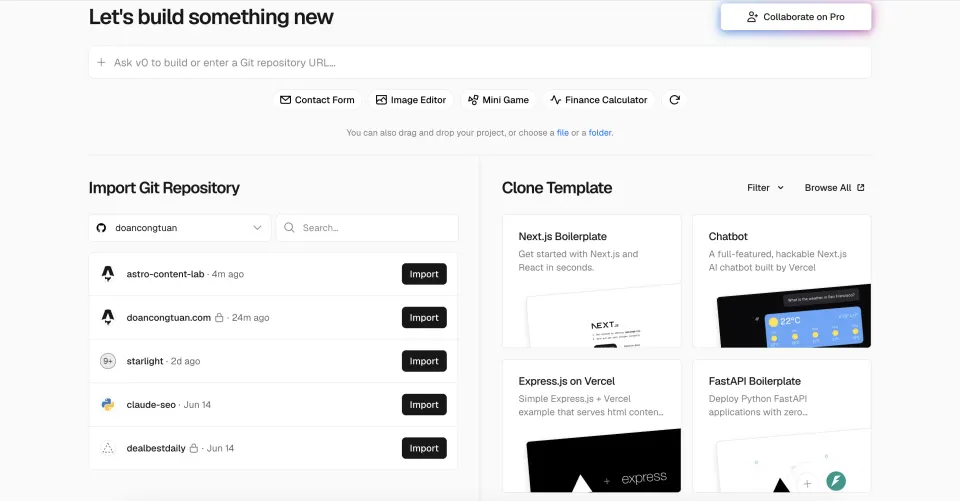Click the refresh suggestions icon
The width and height of the screenshot is (960, 501).
coord(674,100)
